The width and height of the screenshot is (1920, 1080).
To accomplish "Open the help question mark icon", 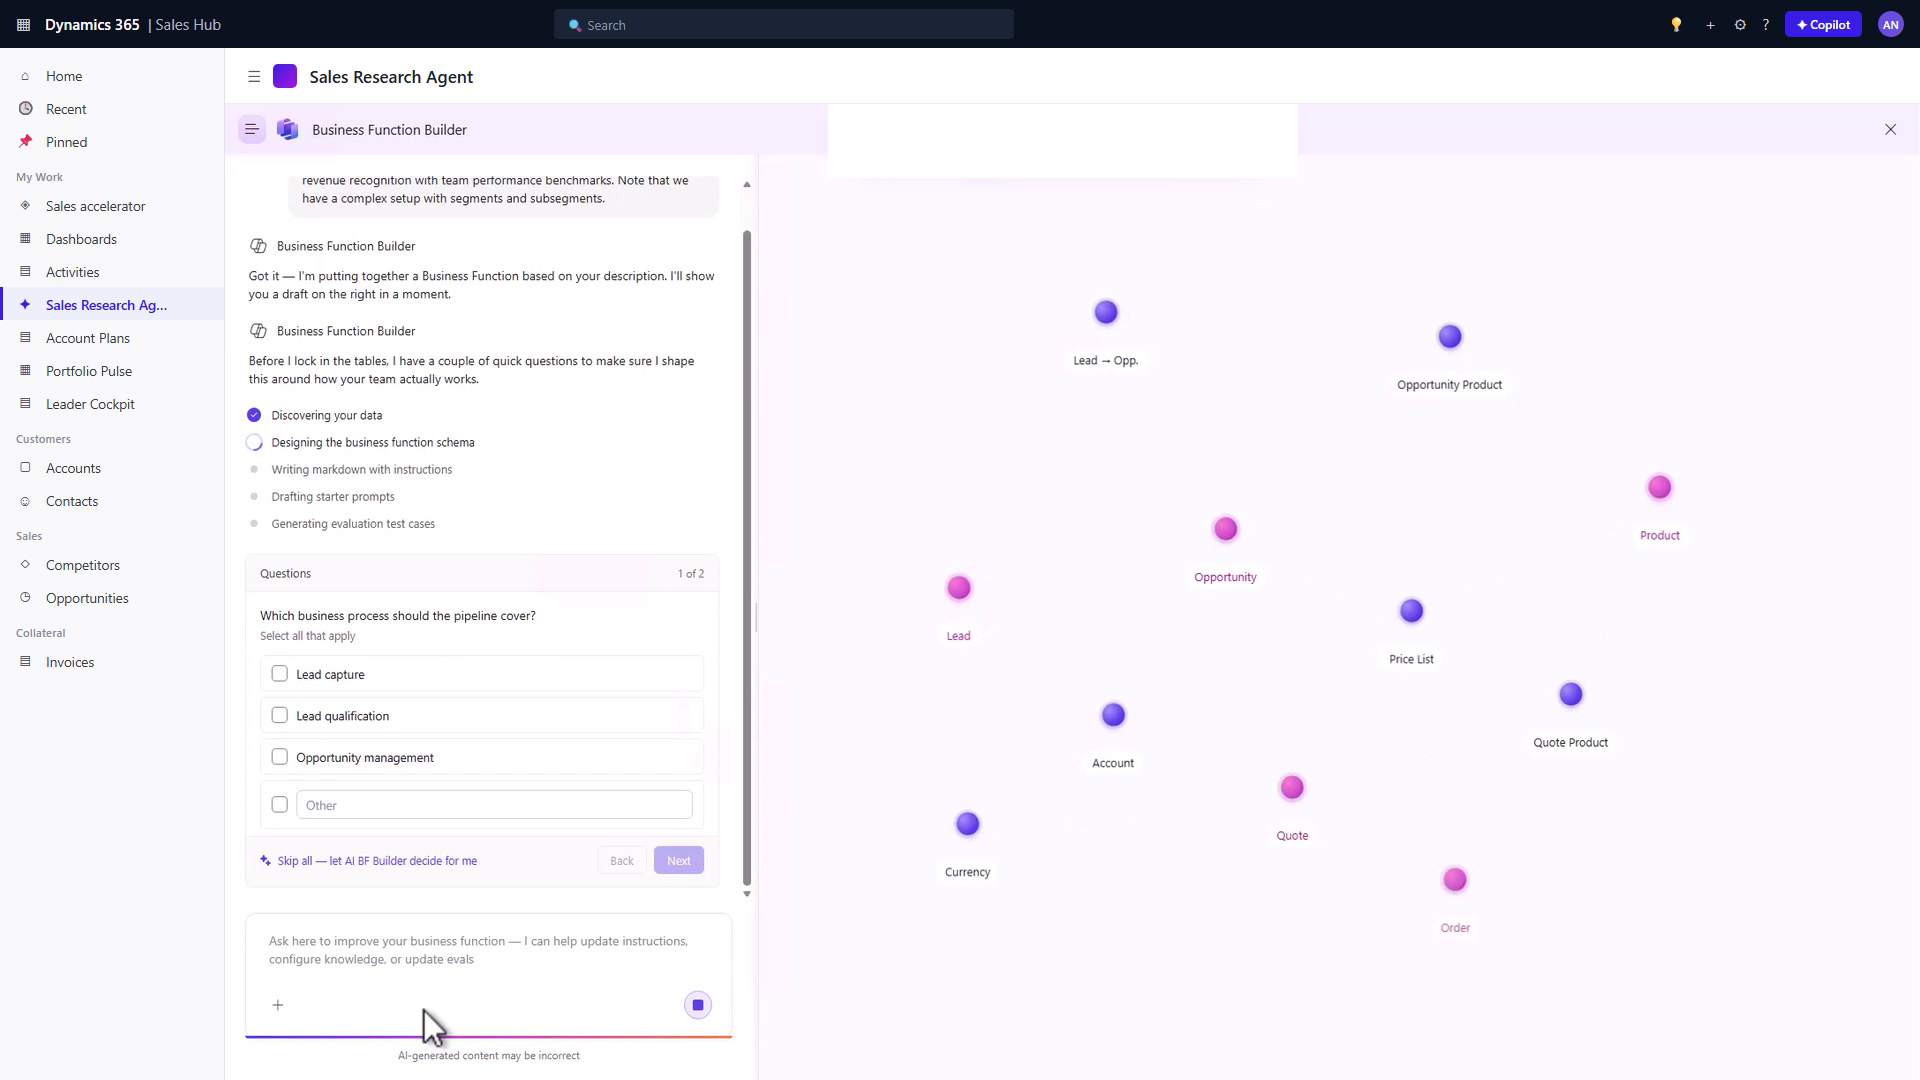I will (1766, 25).
